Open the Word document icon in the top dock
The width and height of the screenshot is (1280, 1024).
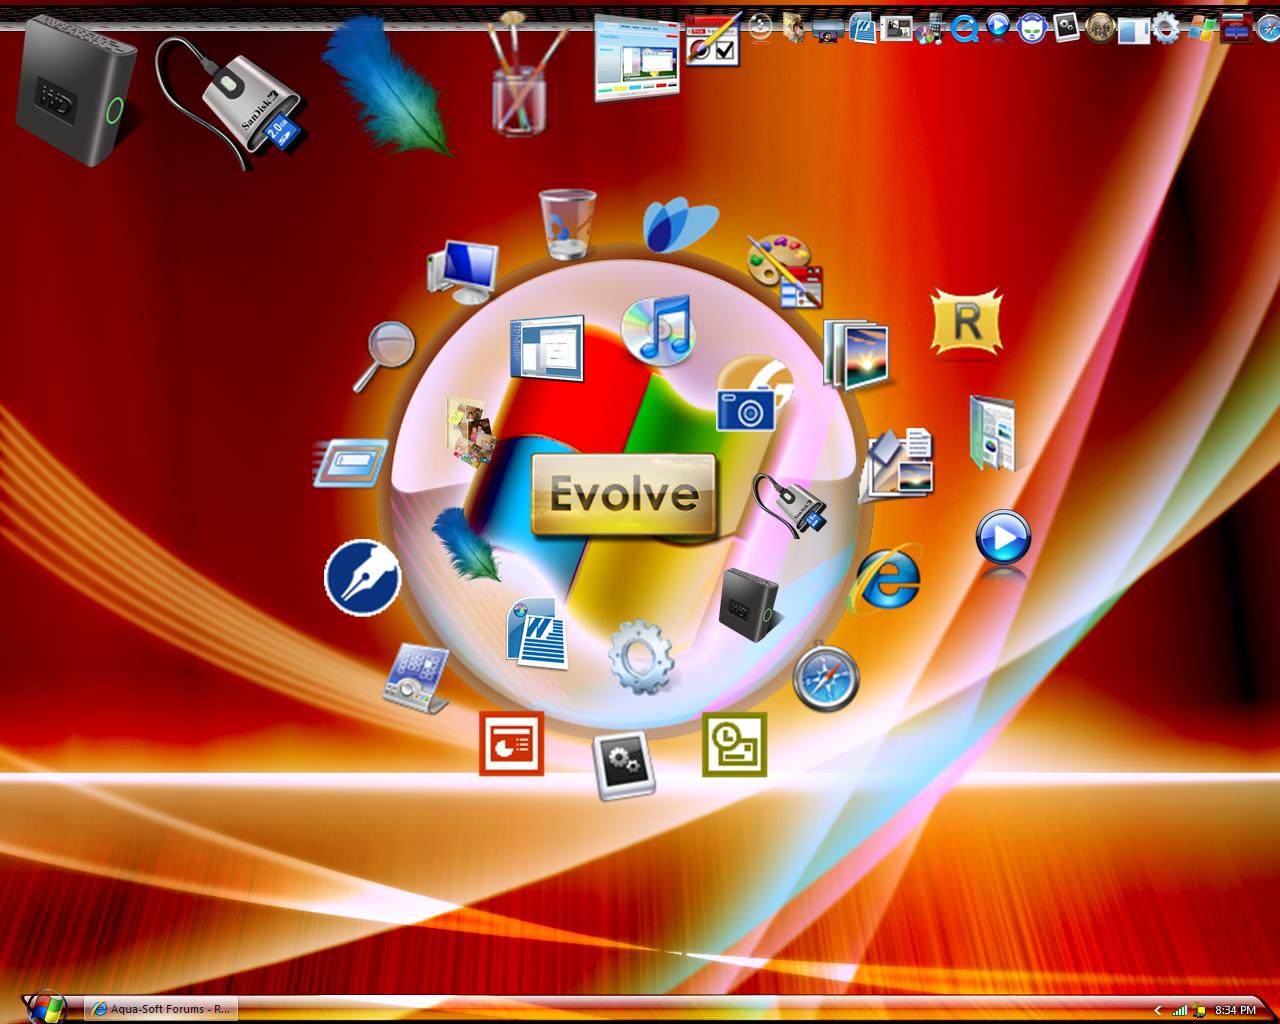pos(862,29)
